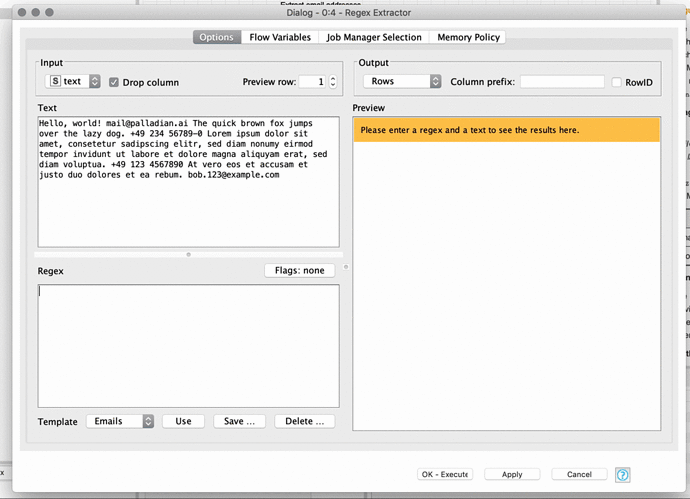Click into the Regex text area
The width and height of the screenshot is (690, 499).
[x=188, y=346]
